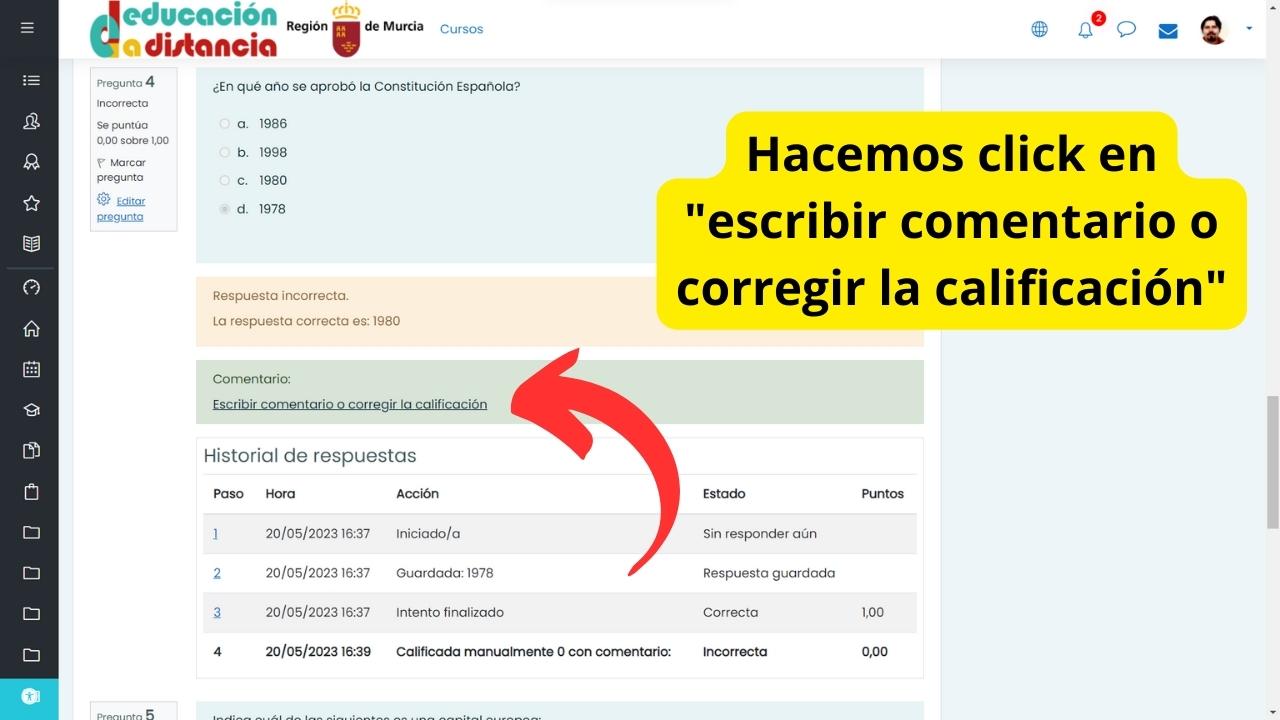Click the 'Comentario:' label
1280x720 pixels.
252,379
